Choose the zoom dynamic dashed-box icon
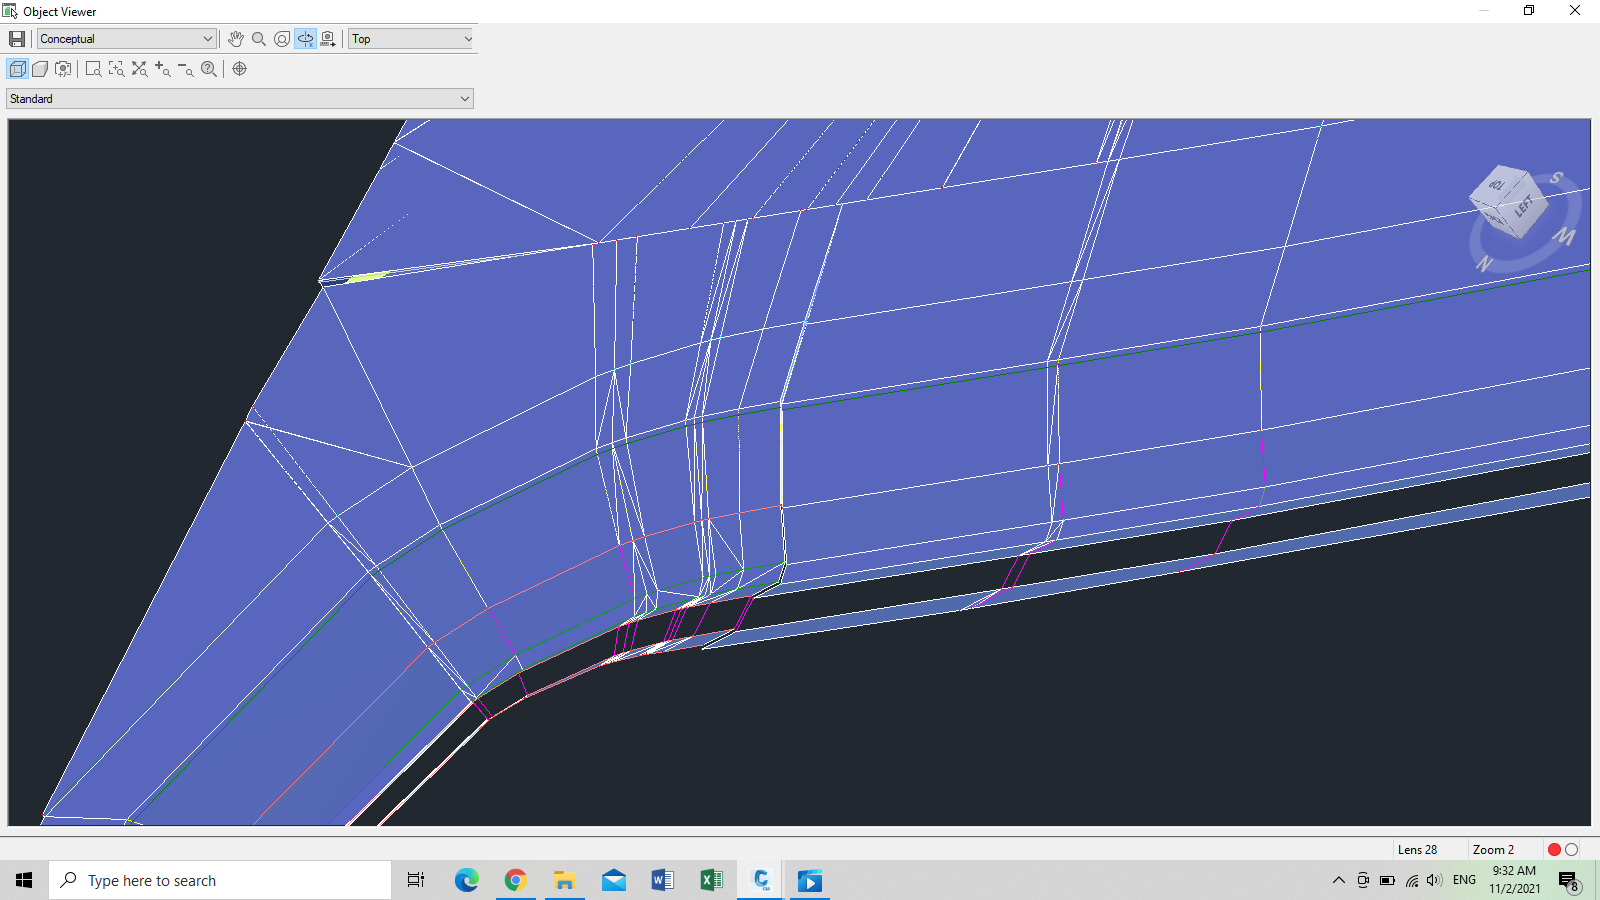1600x900 pixels. pyautogui.click(x=116, y=69)
